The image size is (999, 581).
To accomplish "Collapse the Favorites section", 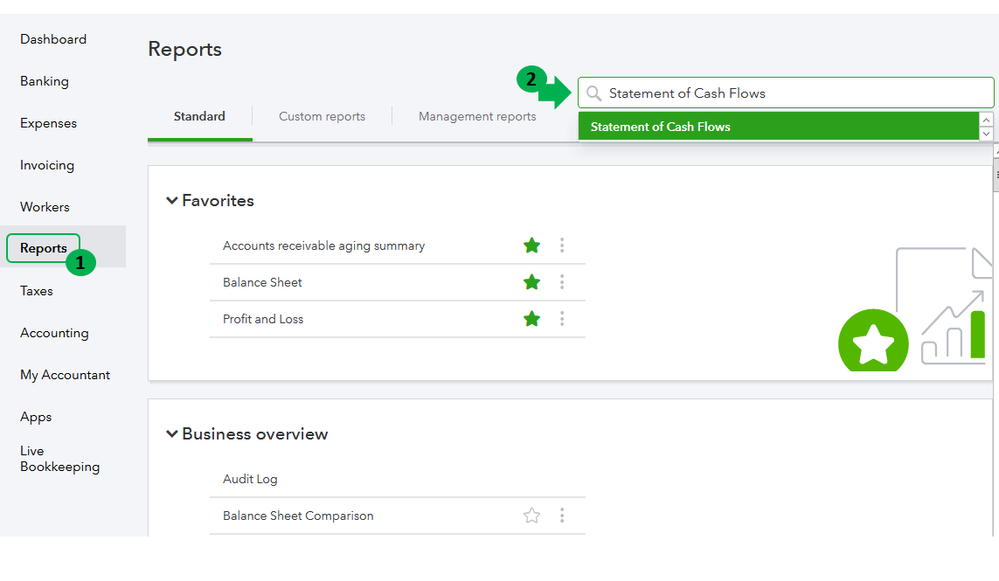I will (x=172, y=201).
